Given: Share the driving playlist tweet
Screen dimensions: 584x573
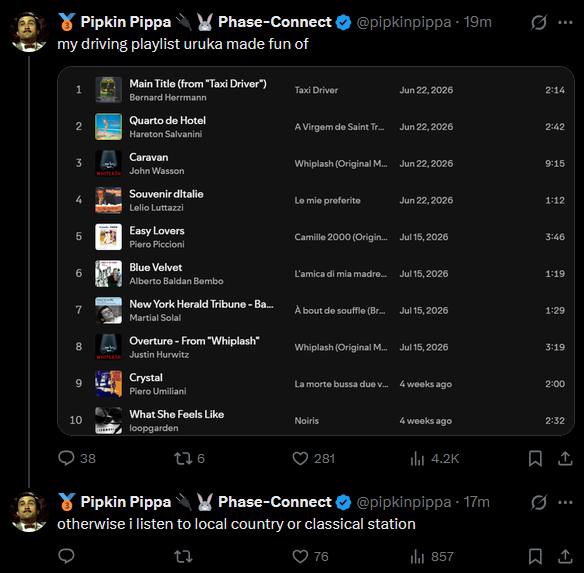Looking at the screenshot, I should [565, 458].
